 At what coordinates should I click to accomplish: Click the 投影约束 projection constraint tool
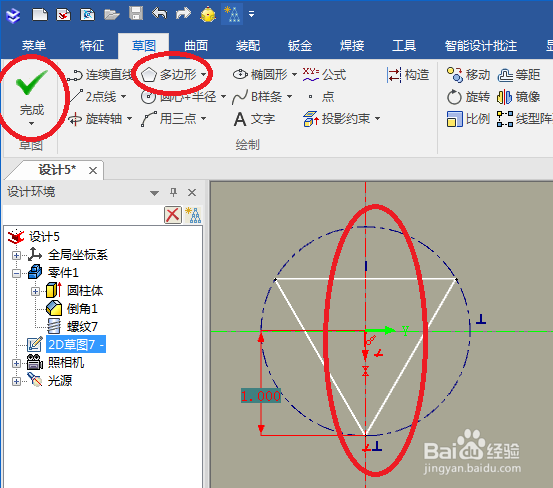pos(337,119)
